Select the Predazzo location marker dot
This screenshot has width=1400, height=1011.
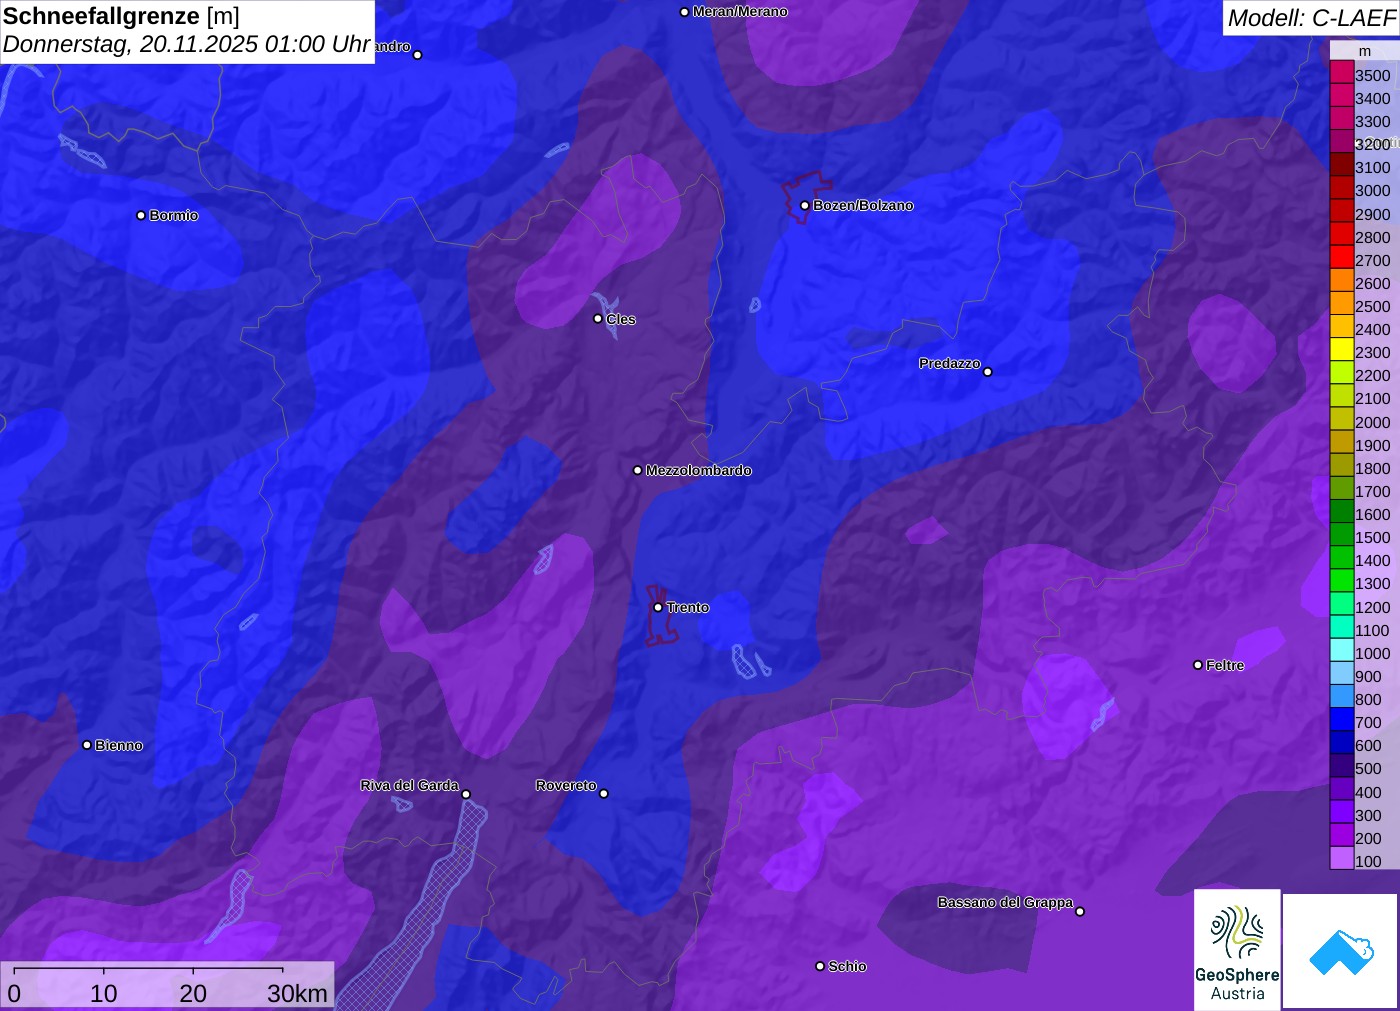pyautogui.click(x=988, y=371)
